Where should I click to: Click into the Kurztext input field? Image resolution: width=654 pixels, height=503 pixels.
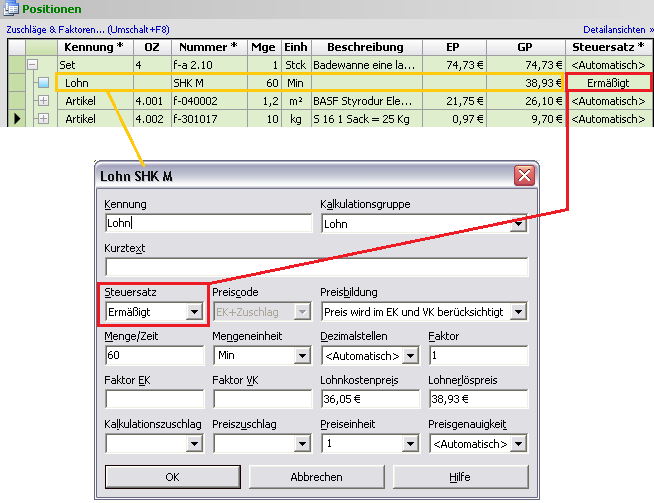pos(317,267)
